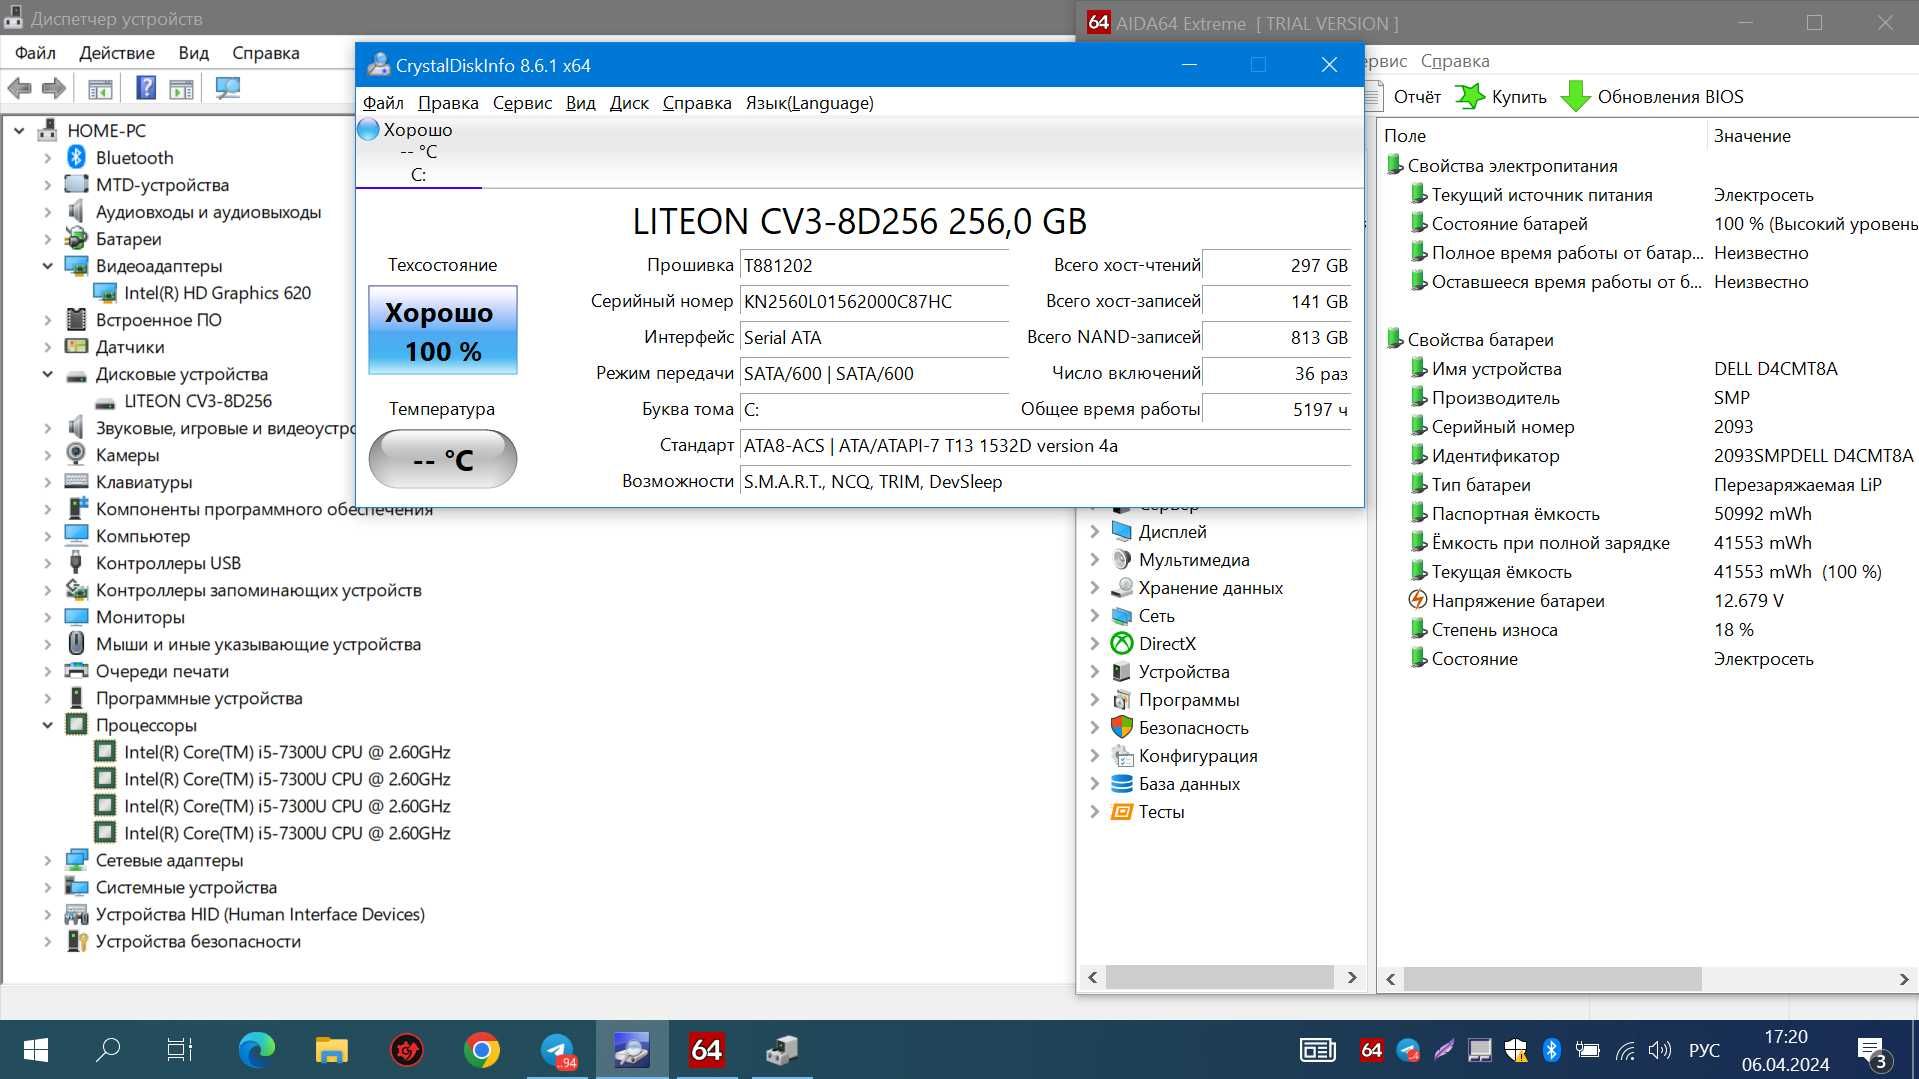Image resolution: width=1919 pixels, height=1079 pixels.
Task: Open Google Chrome from taskbar
Action: click(x=482, y=1049)
